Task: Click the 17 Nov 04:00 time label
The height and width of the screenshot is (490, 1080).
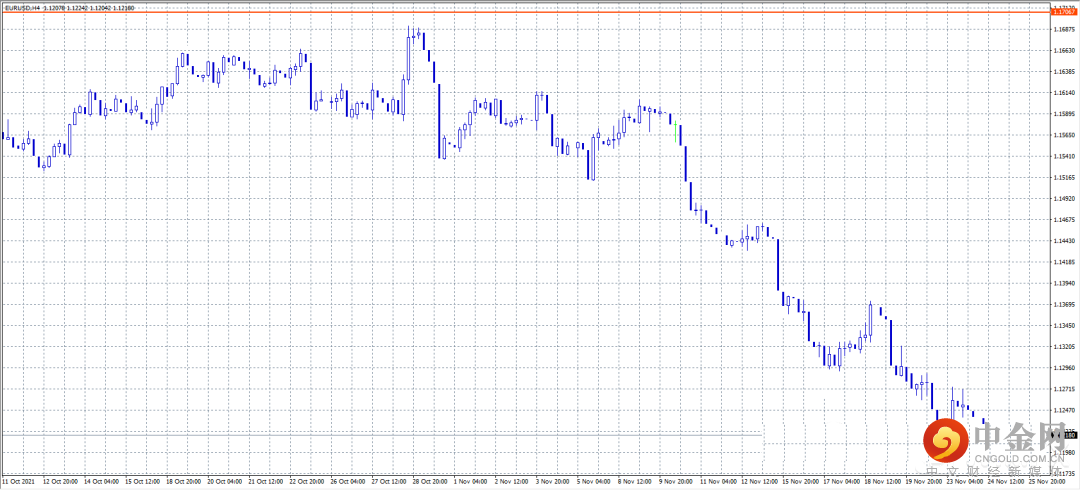Action: pyautogui.click(x=844, y=482)
